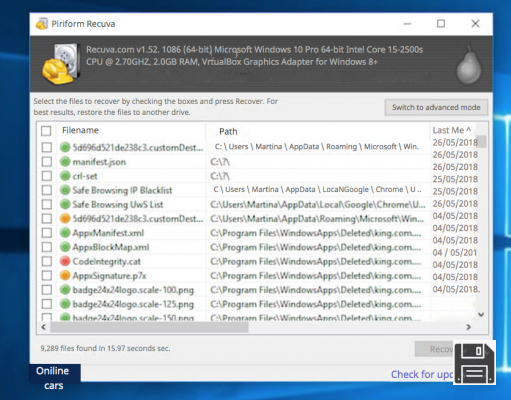
Task: Click red status dot for CodeIntegrity.cat
Action: point(65,261)
